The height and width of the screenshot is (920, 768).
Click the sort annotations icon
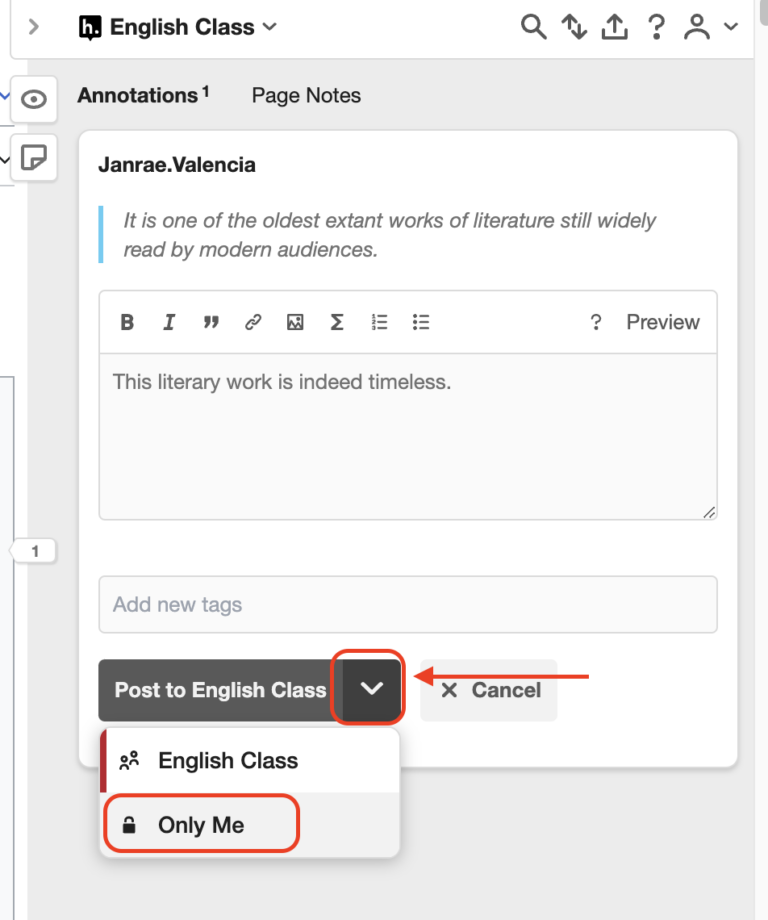[573, 27]
